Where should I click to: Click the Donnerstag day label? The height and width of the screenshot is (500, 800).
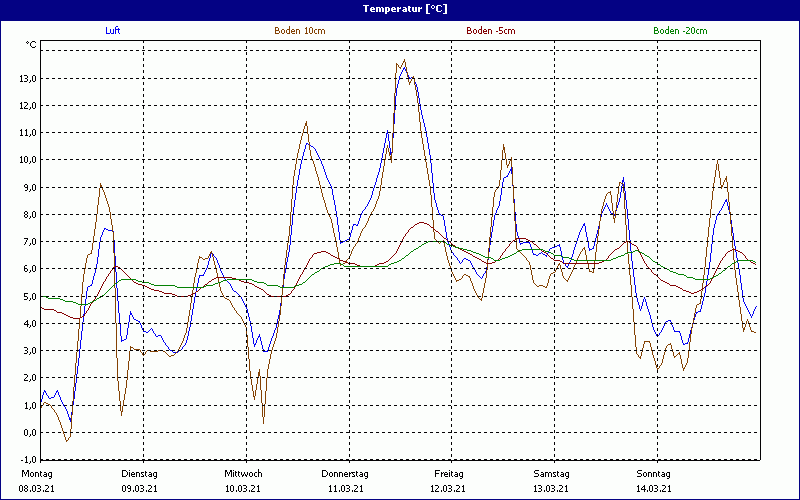pyautogui.click(x=345, y=474)
